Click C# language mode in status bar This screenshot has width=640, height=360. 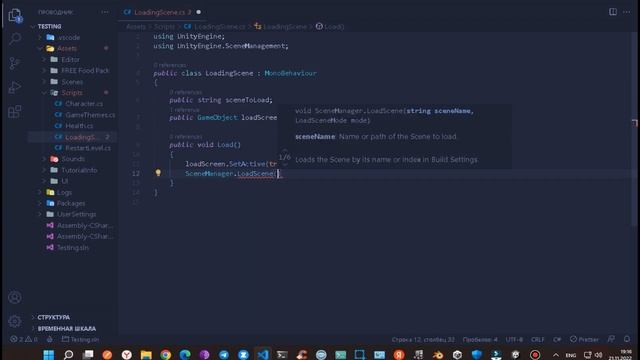[x=557, y=339]
